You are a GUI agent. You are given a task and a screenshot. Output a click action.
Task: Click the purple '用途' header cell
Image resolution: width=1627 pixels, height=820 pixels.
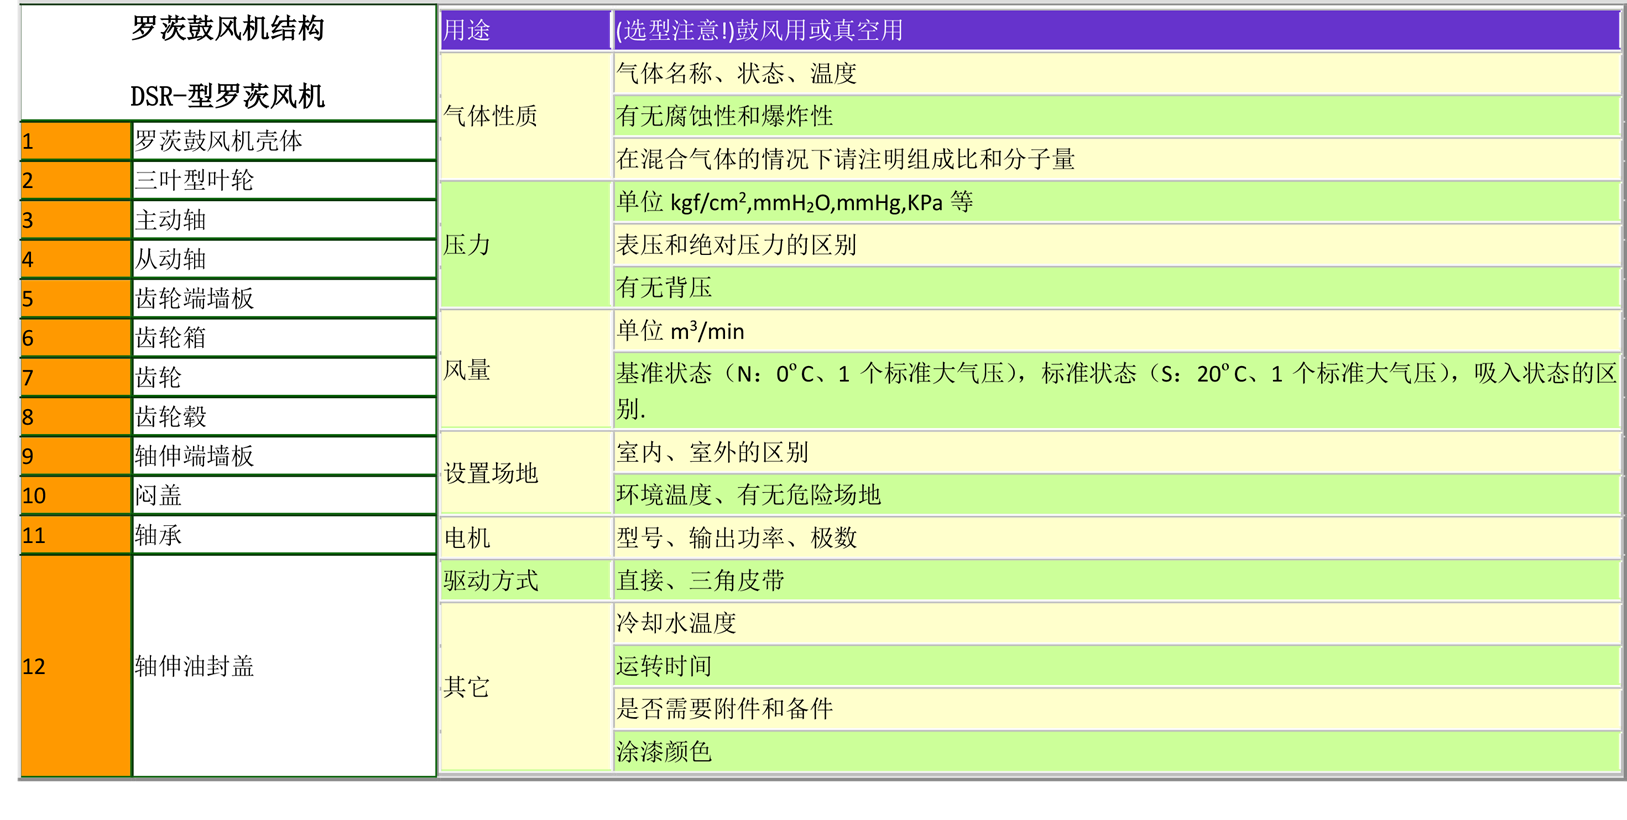tap(525, 31)
